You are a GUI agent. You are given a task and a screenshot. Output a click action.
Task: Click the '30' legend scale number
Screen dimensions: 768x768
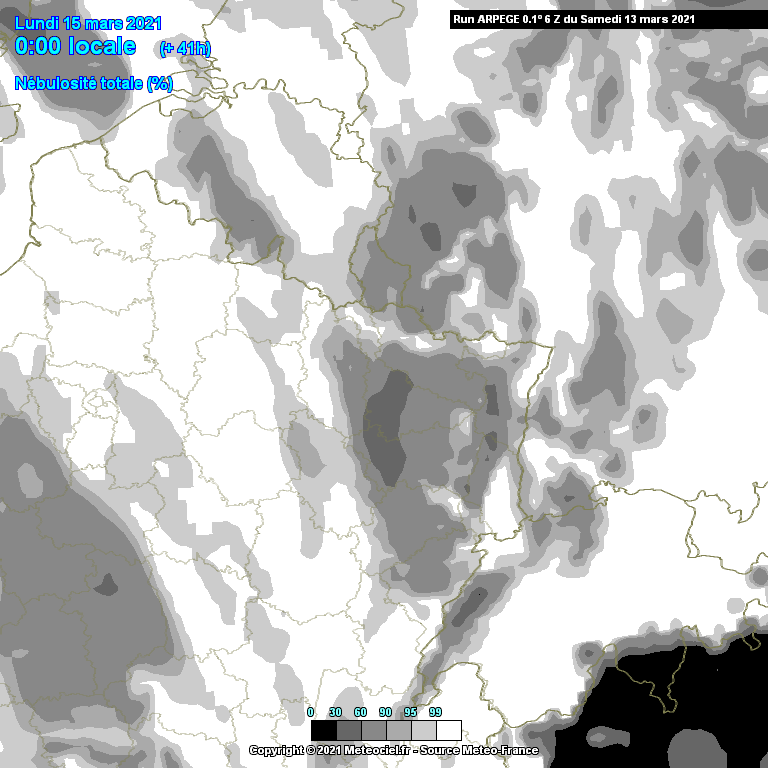click(x=336, y=712)
